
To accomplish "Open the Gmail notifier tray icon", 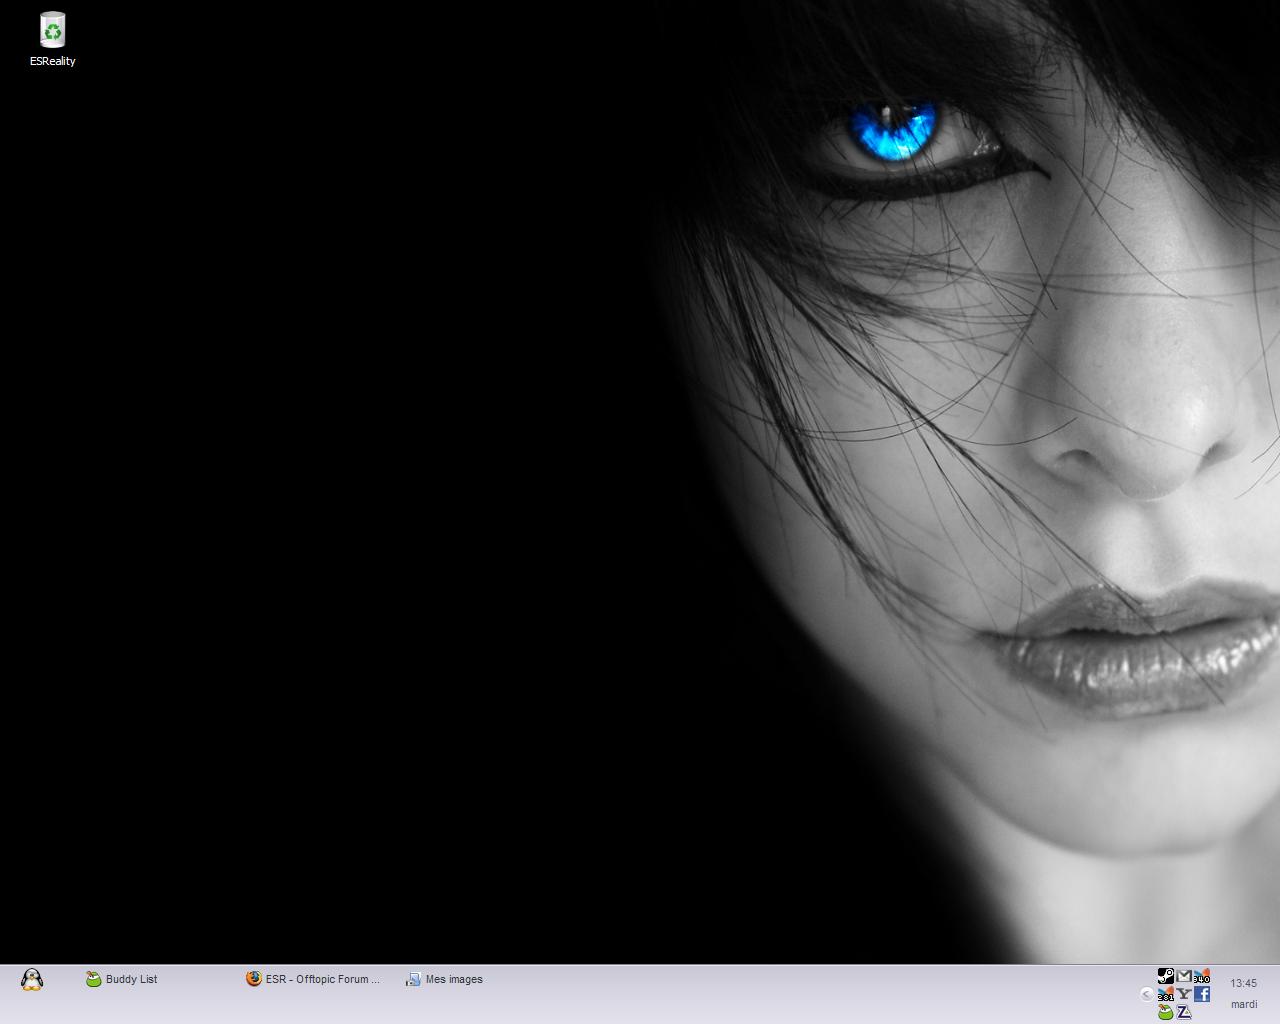I will click(x=1184, y=976).
